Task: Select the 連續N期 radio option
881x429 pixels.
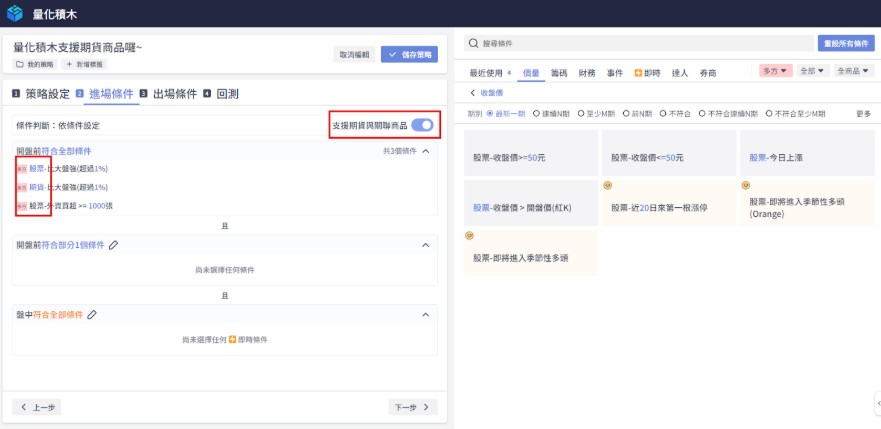Action: (x=537, y=114)
